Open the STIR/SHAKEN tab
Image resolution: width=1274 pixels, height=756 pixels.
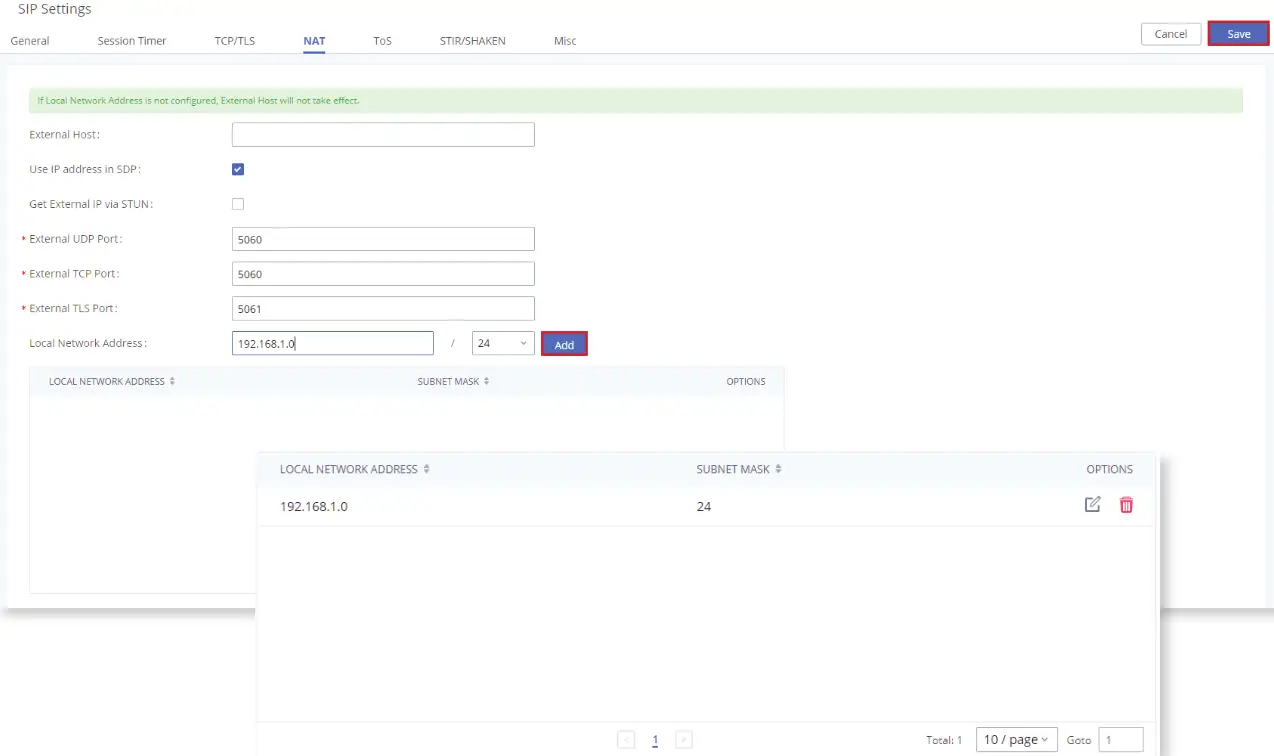473,41
